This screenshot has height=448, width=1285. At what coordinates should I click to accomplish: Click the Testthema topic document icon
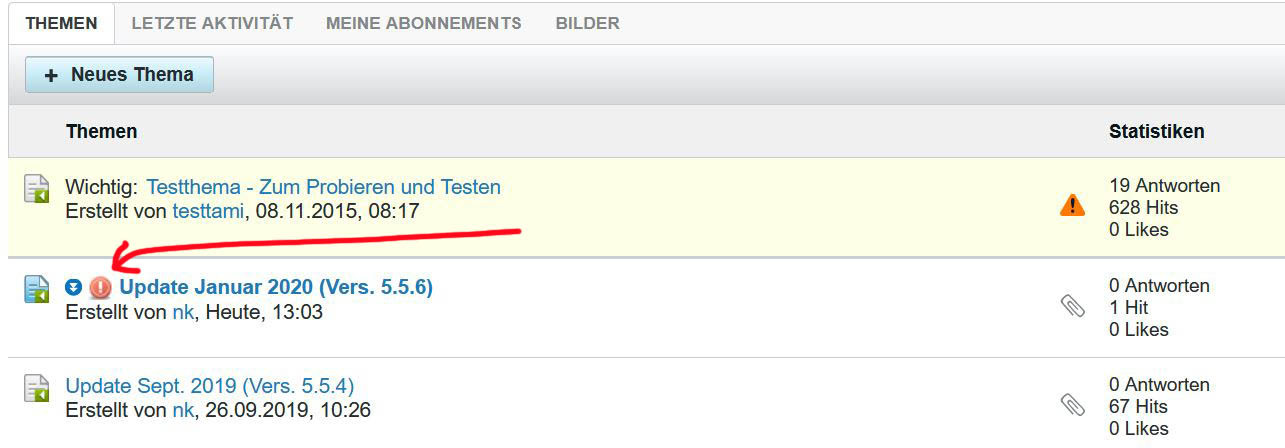(x=37, y=188)
